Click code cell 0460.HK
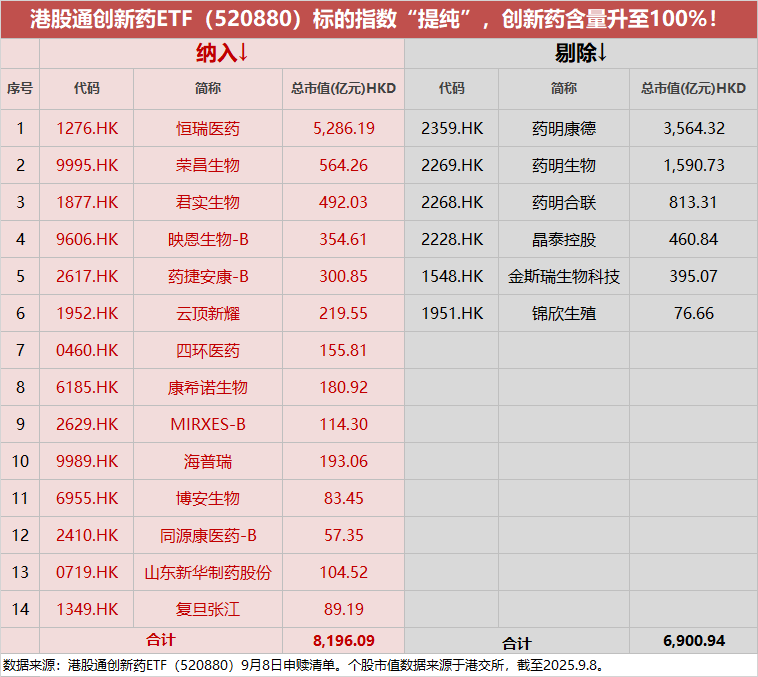The height and width of the screenshot is (677, 758). [87, 350]
